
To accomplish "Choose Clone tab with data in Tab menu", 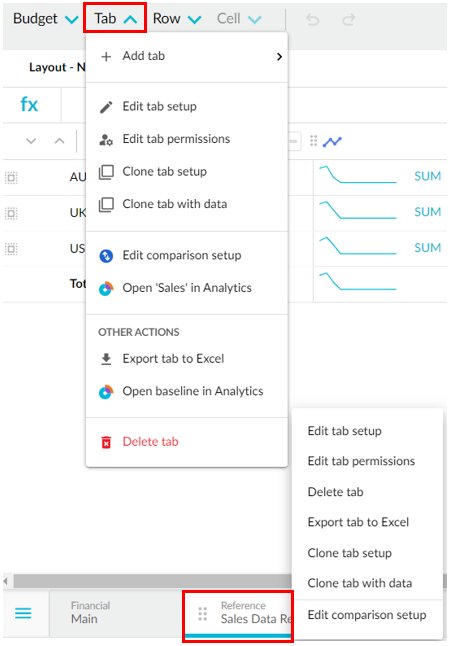I will 175,204.
